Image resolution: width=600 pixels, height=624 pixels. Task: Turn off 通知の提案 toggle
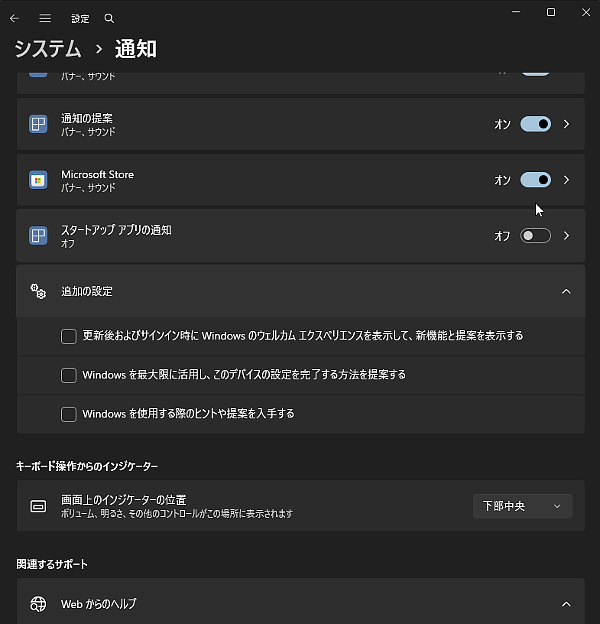tap(536, 124)
